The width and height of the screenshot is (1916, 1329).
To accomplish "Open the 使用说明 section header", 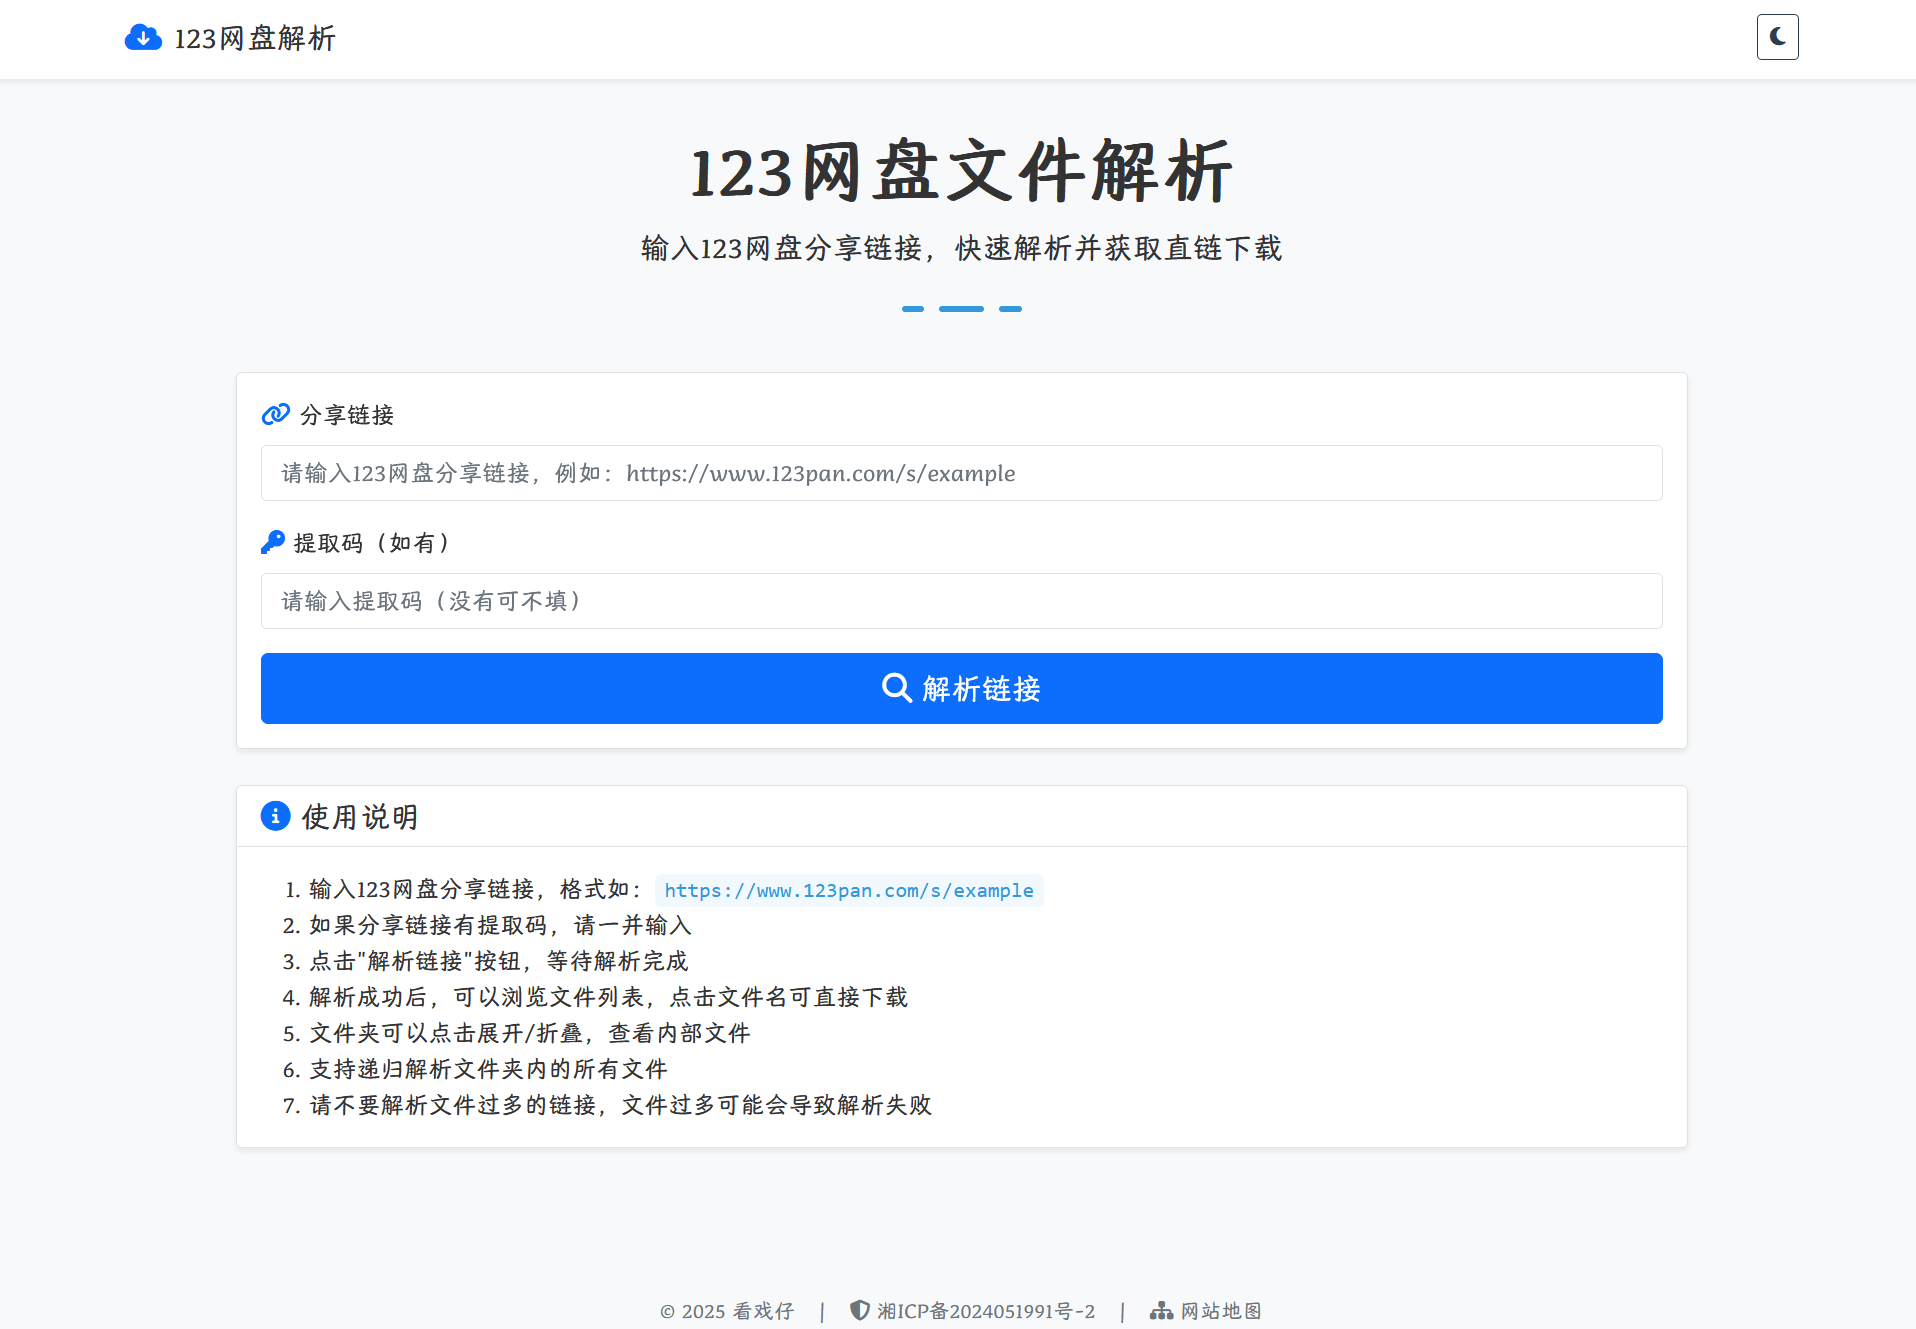I will [x=359, y=816].
